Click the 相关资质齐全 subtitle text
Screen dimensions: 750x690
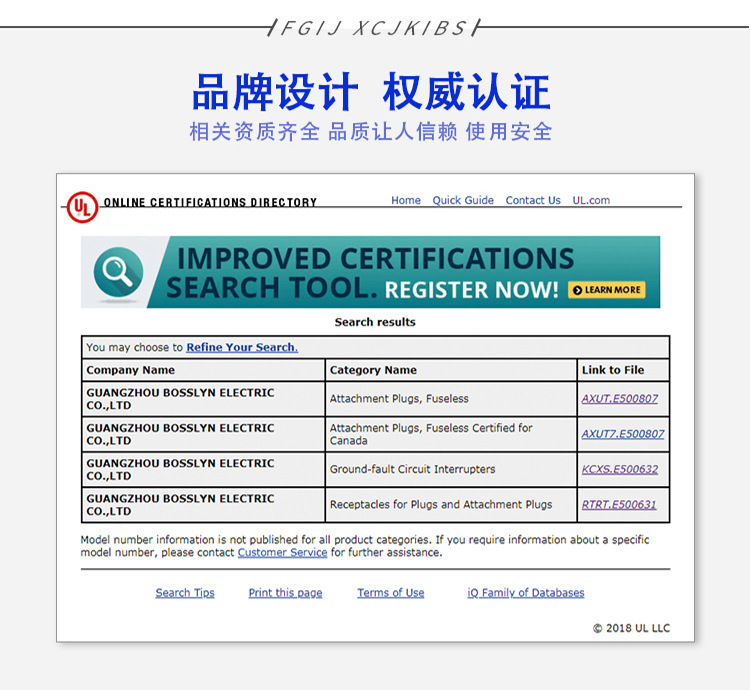point(254,131)
